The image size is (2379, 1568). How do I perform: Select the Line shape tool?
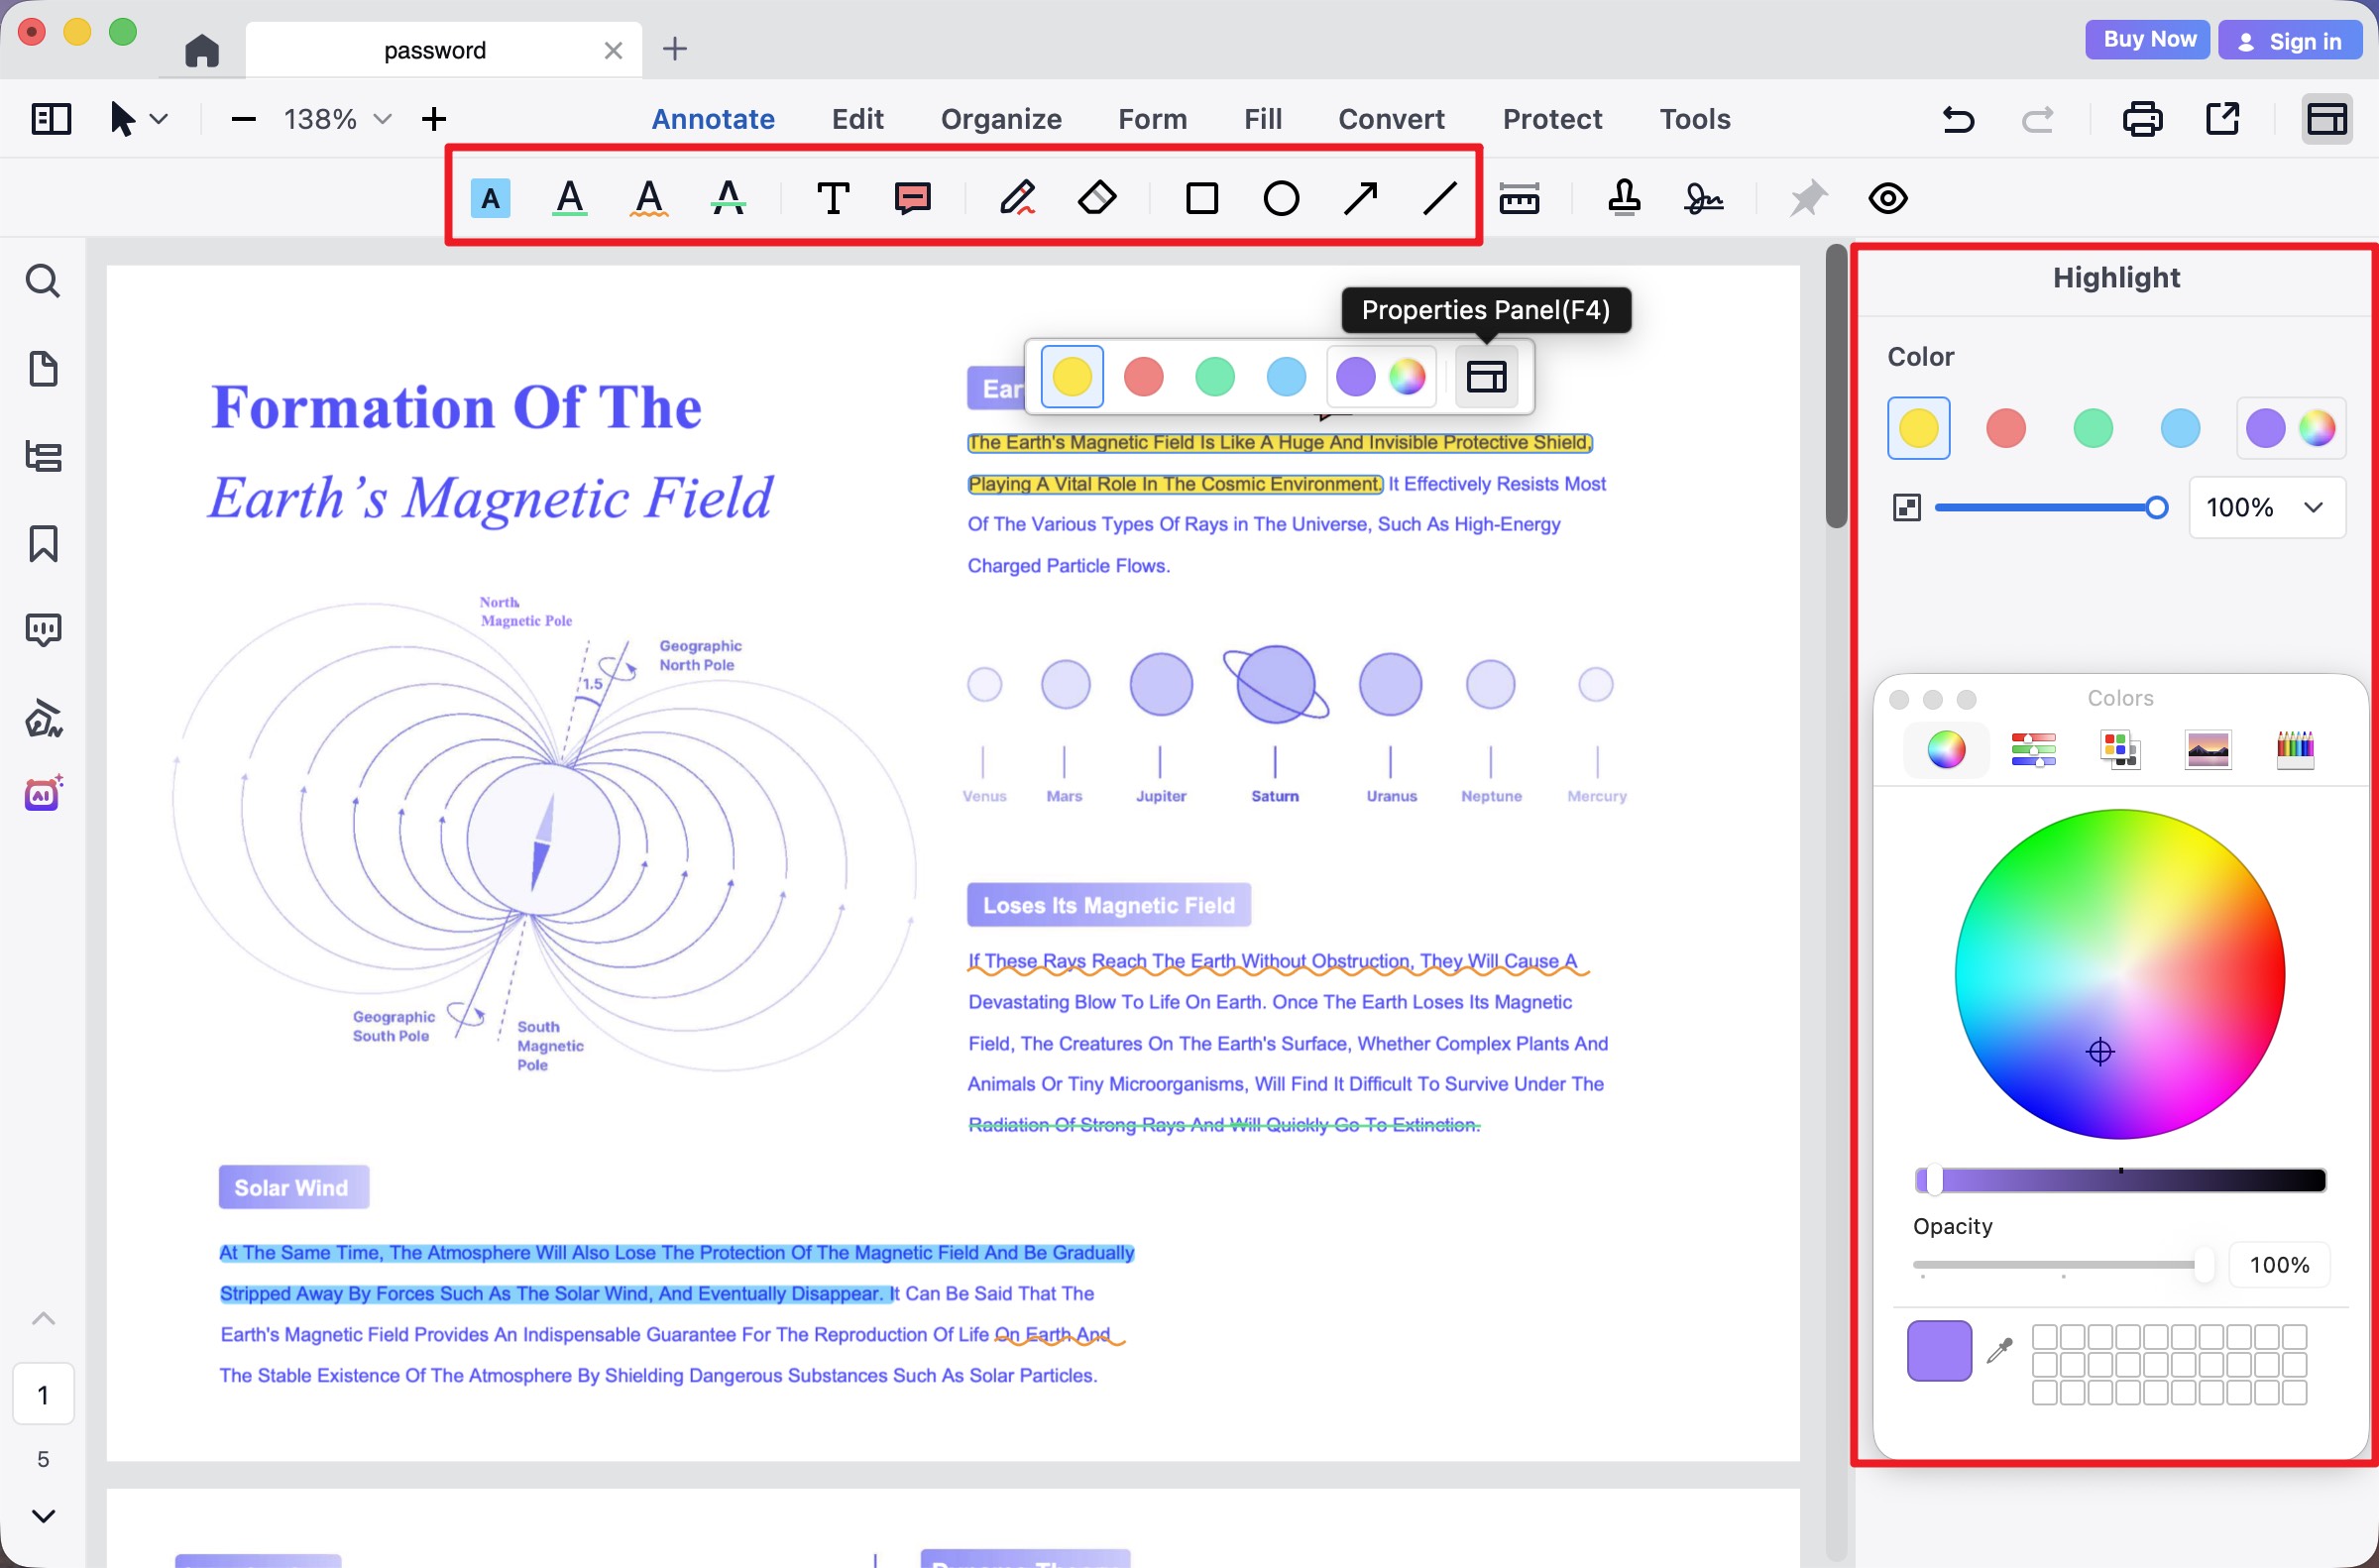pyautogui.click(x=1440, y=198)
